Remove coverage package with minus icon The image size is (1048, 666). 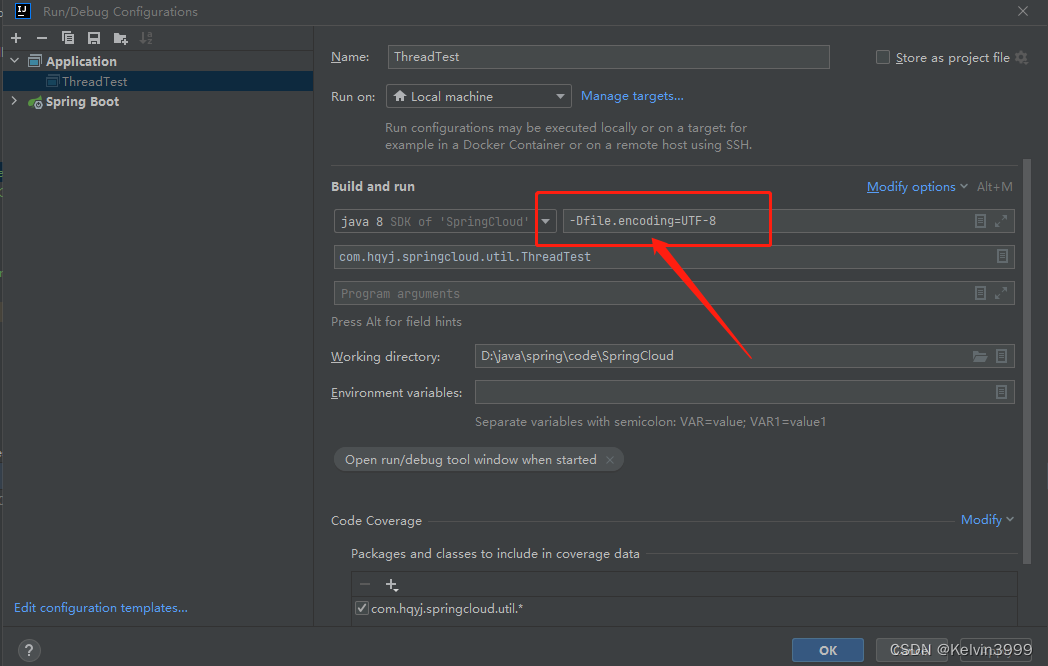[365, 584]
